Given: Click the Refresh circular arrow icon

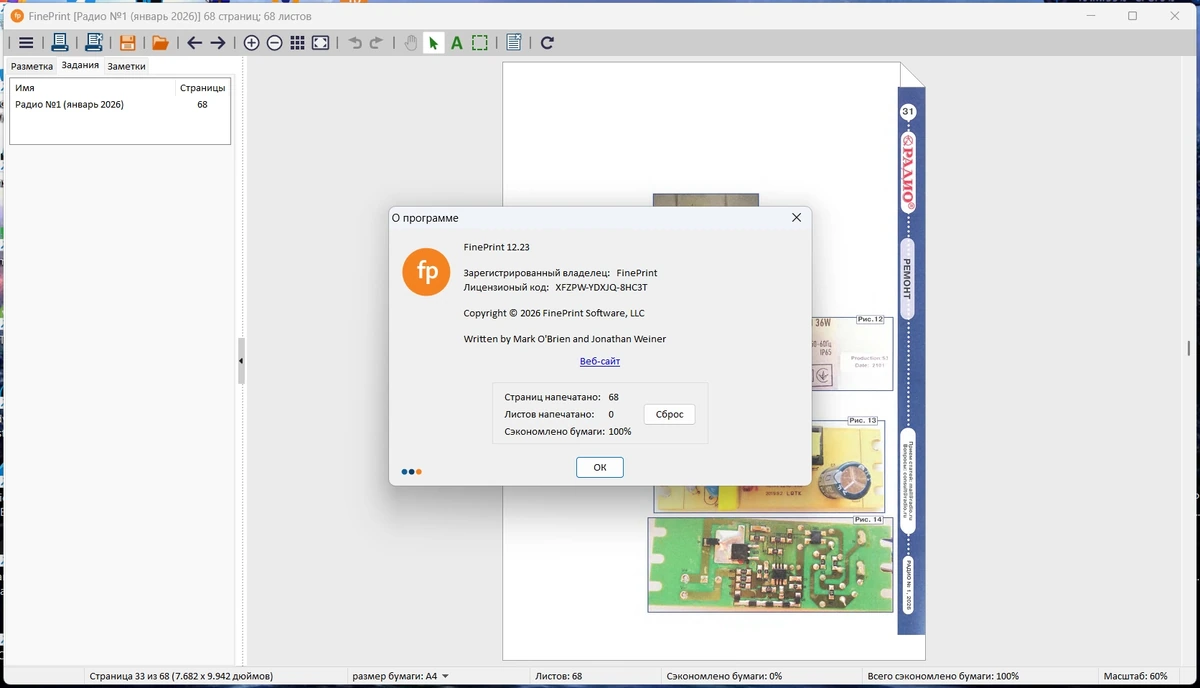Looking at the screenshot, I should (x=547, y=43).
